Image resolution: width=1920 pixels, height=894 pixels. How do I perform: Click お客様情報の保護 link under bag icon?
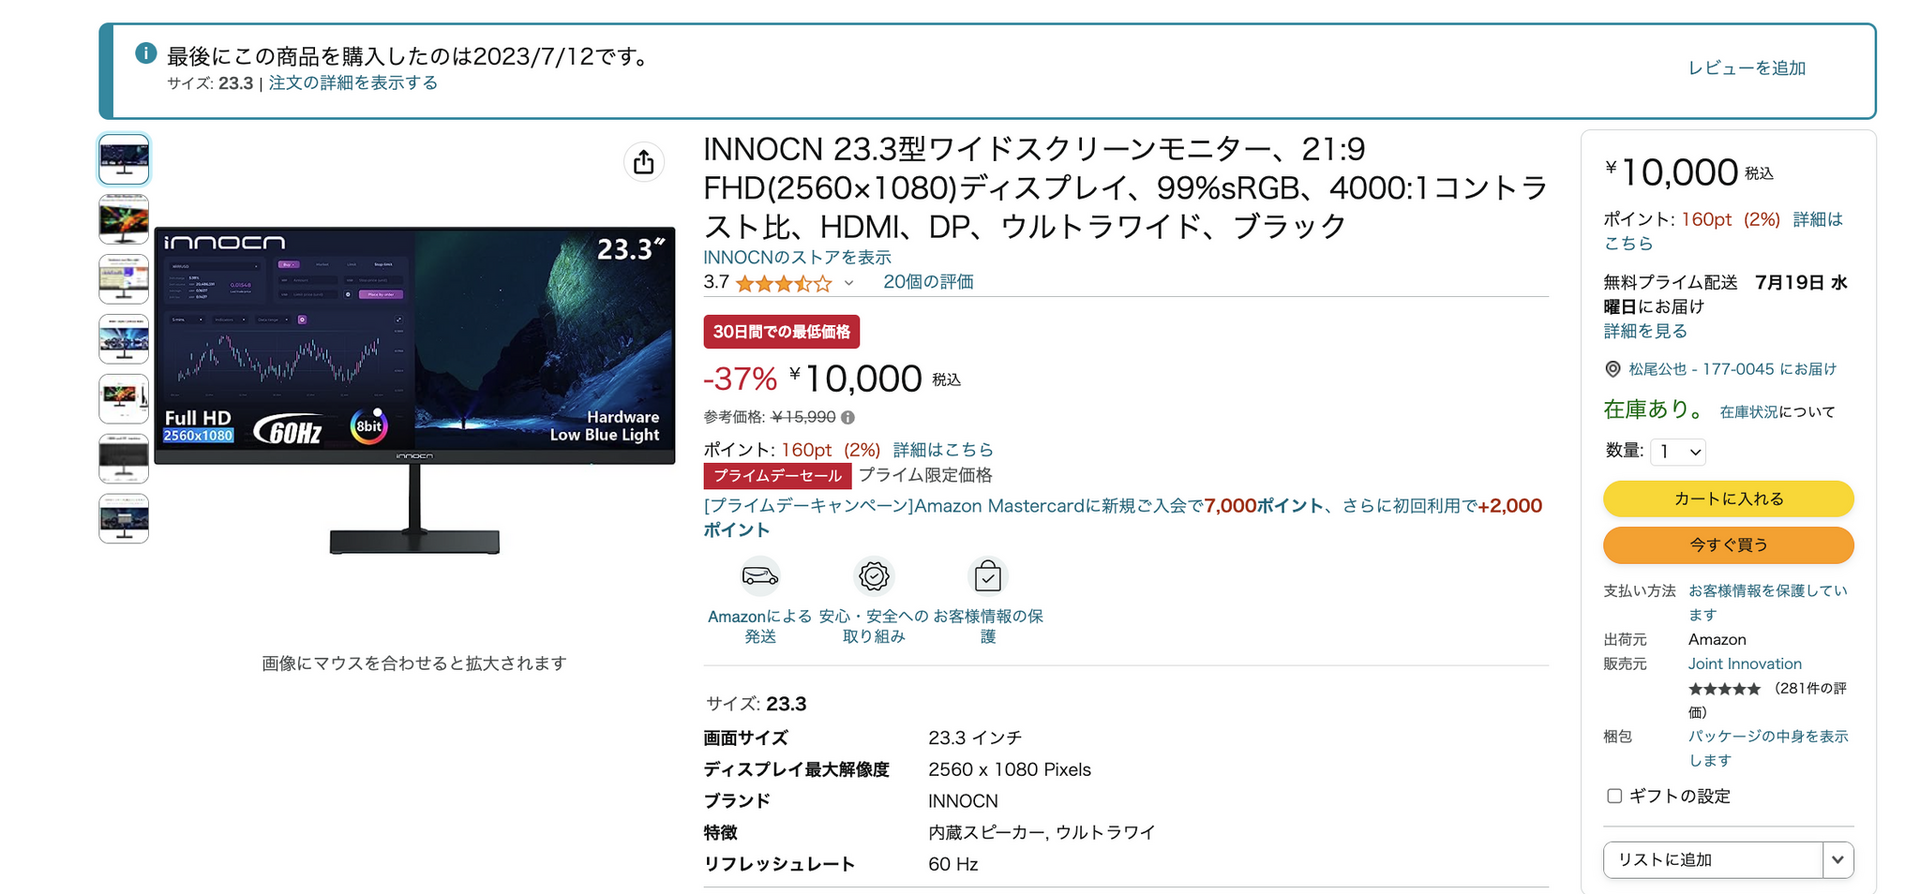(x=988, y=627)
